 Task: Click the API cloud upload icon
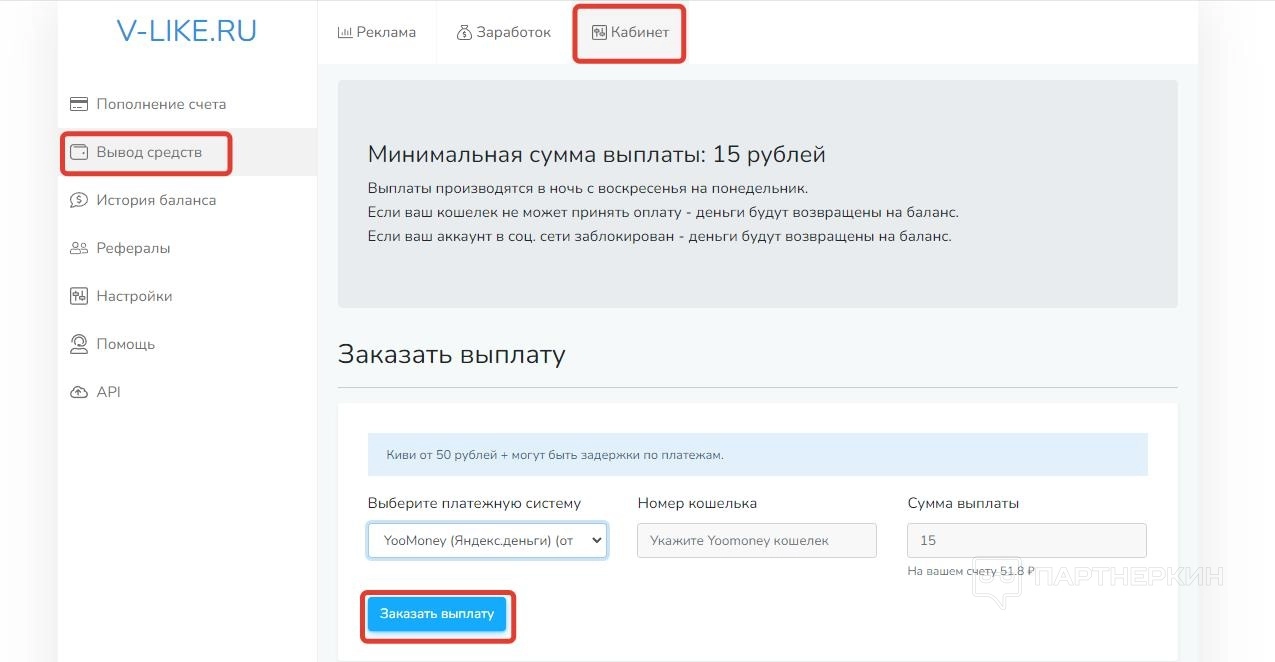tap(79, 392)
